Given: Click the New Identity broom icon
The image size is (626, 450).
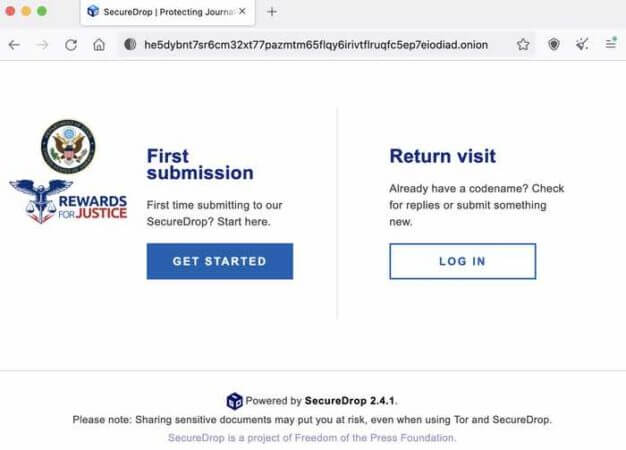Looking at the screenshot, I should pos(582,45).
